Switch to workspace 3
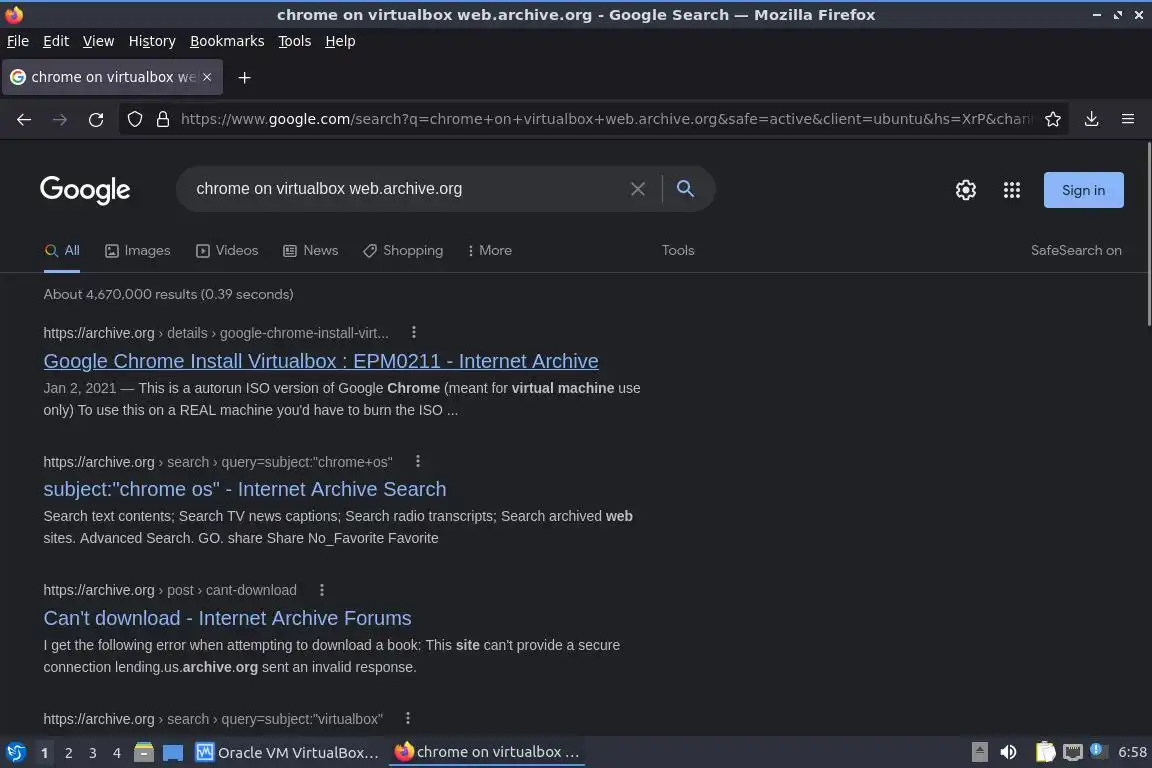1152x768 pixels. coord(93,753)
